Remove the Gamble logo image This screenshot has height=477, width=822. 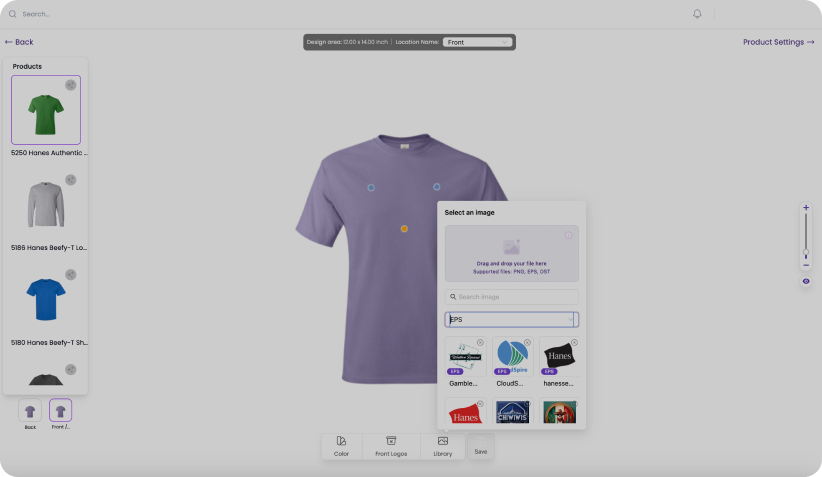click(x=480, y=343)
